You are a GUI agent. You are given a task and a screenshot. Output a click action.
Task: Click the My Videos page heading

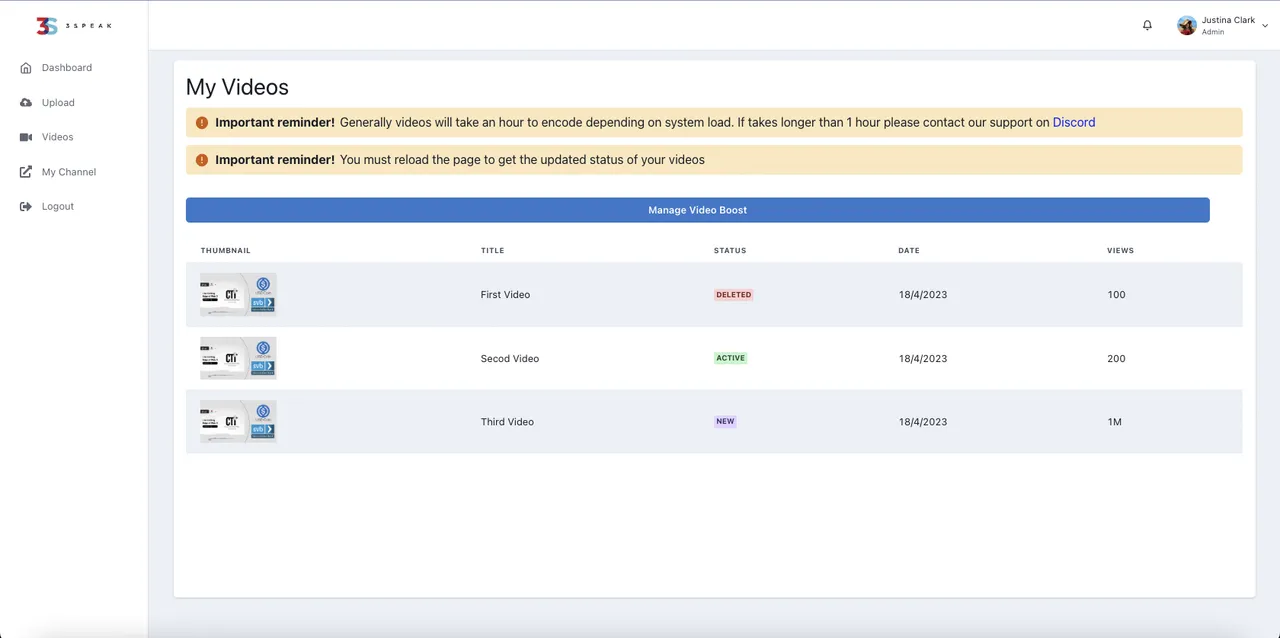click(237, 87)
